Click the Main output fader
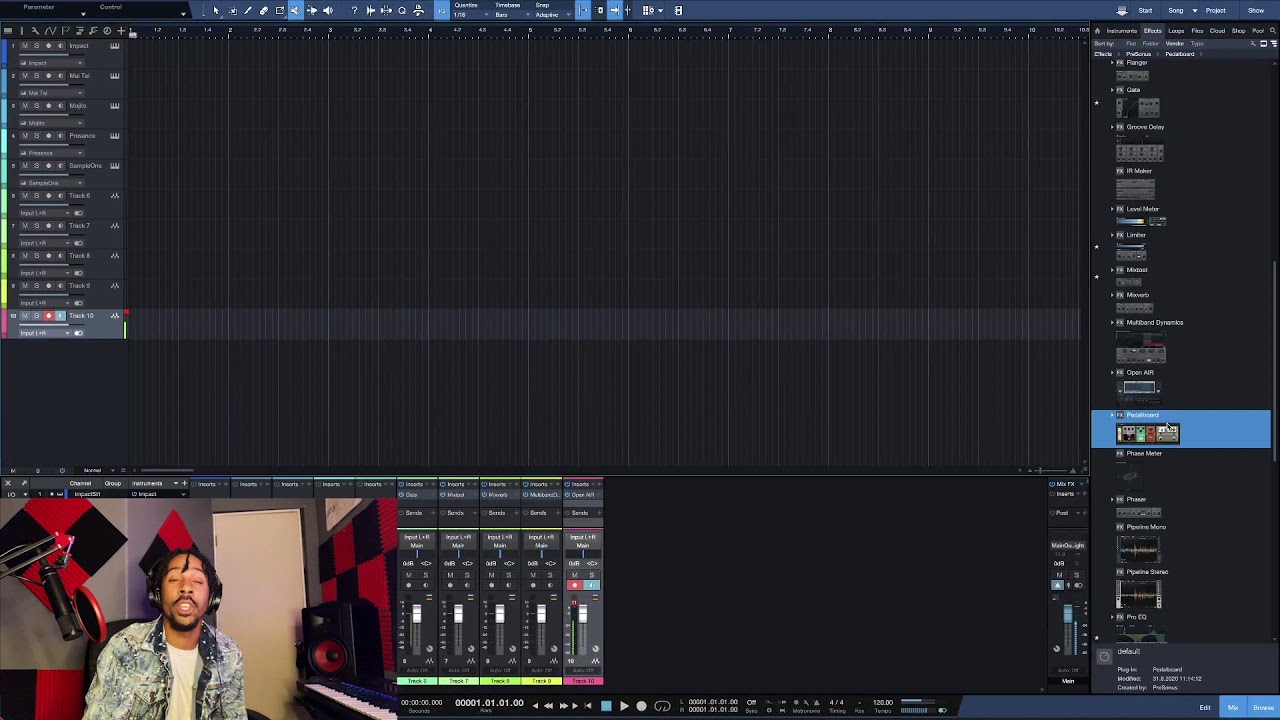1280x720 pixels. [1068, 612]
